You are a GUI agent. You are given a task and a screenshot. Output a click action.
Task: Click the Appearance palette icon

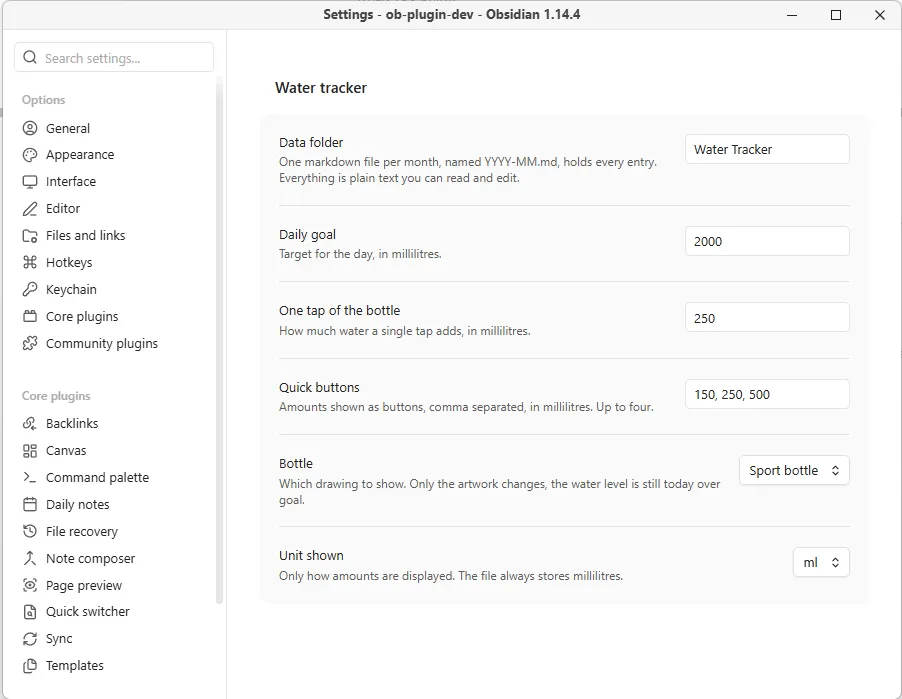tap(30, 155)
